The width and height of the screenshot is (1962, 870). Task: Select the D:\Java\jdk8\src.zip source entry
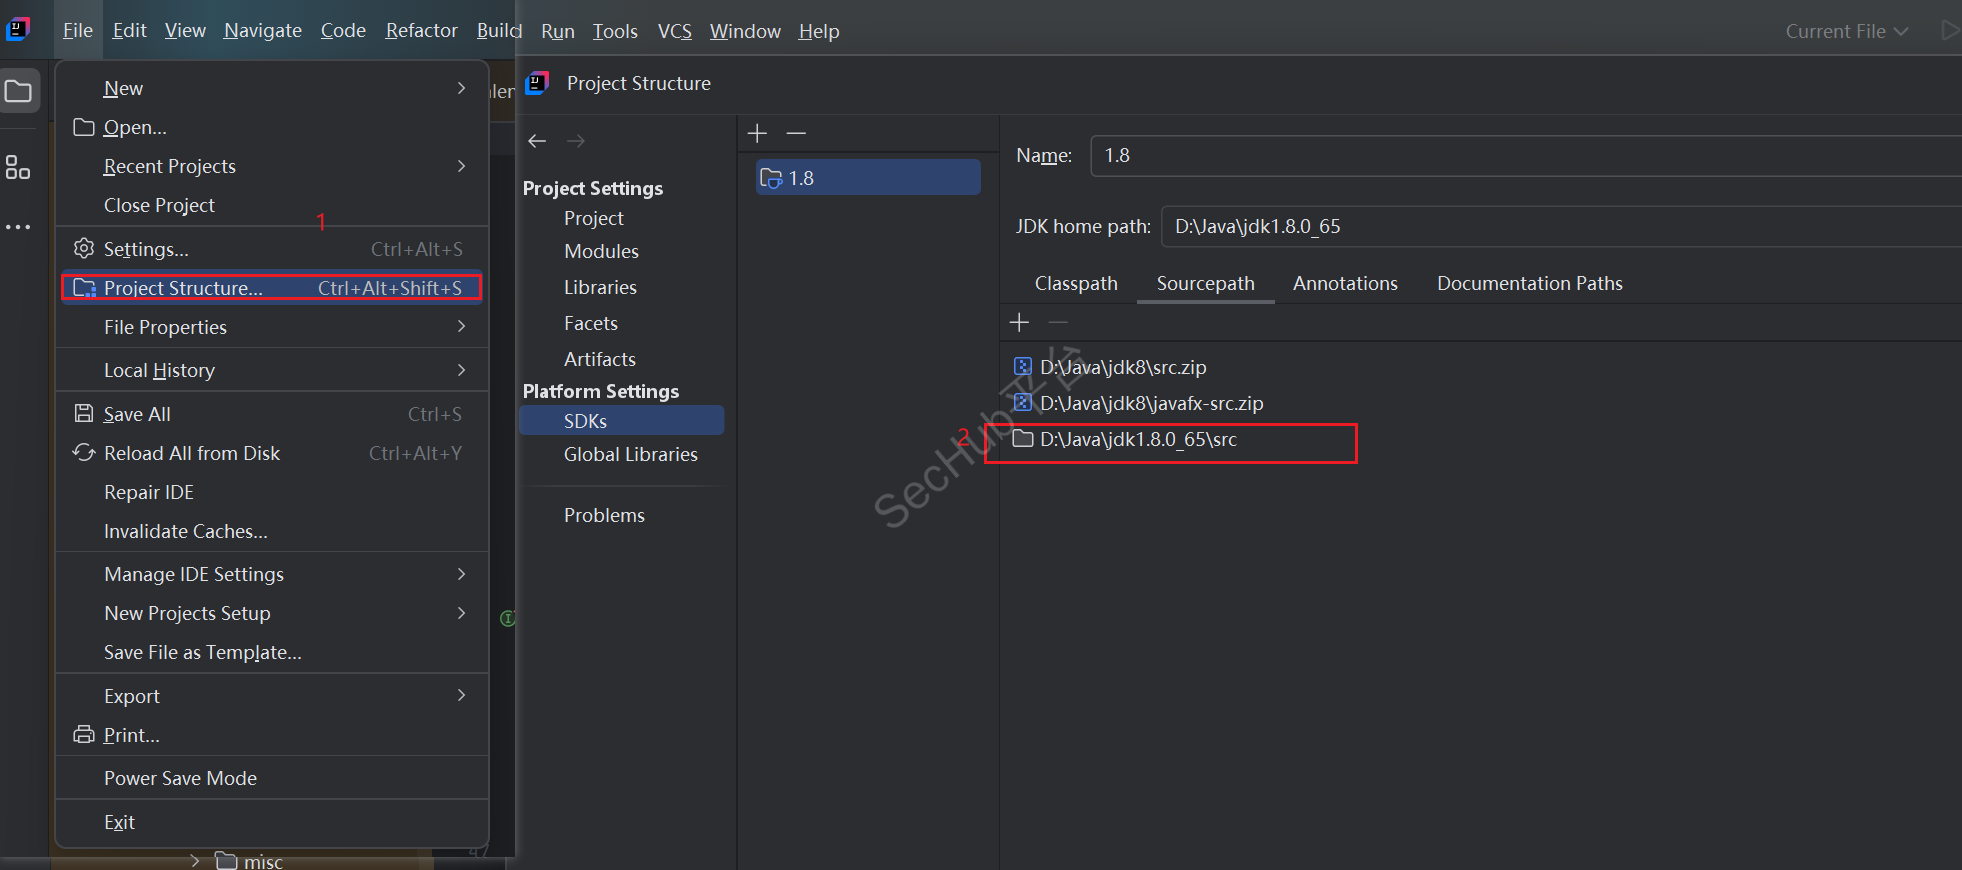(x=1122, y=367)
